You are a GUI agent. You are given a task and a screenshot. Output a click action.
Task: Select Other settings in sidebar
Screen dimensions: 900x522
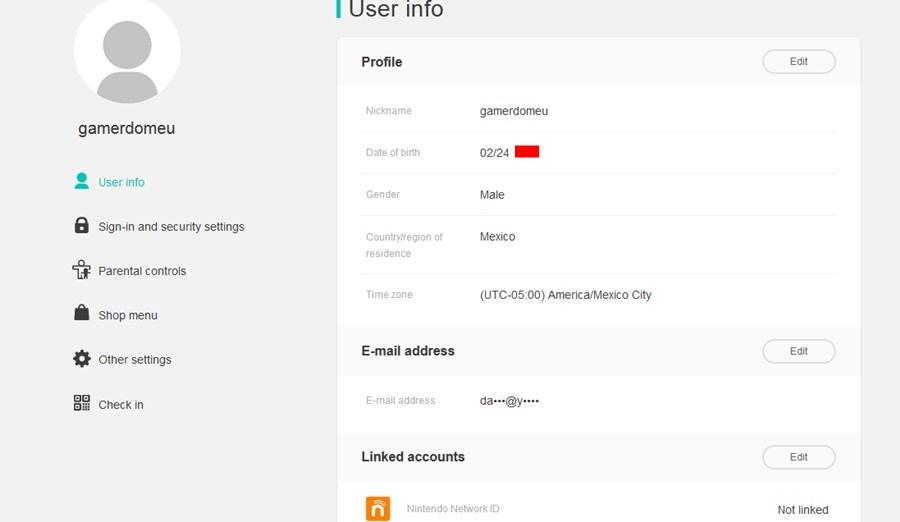(134, 359)
